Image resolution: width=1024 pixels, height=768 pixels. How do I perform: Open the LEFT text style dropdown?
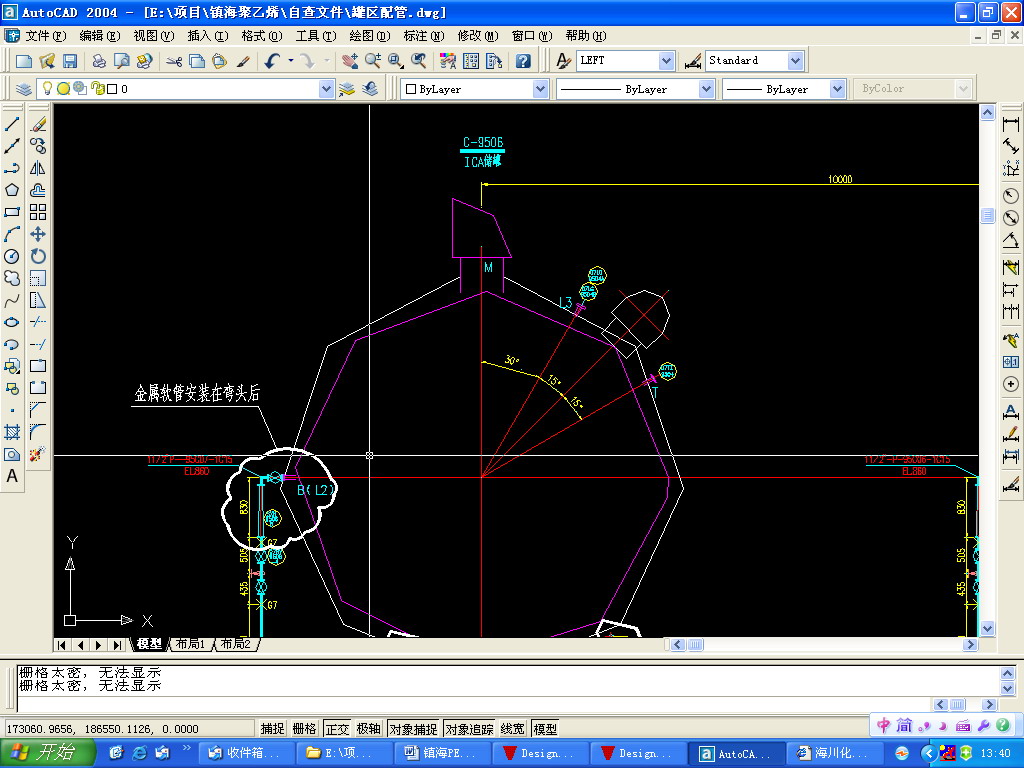(665, 61)
